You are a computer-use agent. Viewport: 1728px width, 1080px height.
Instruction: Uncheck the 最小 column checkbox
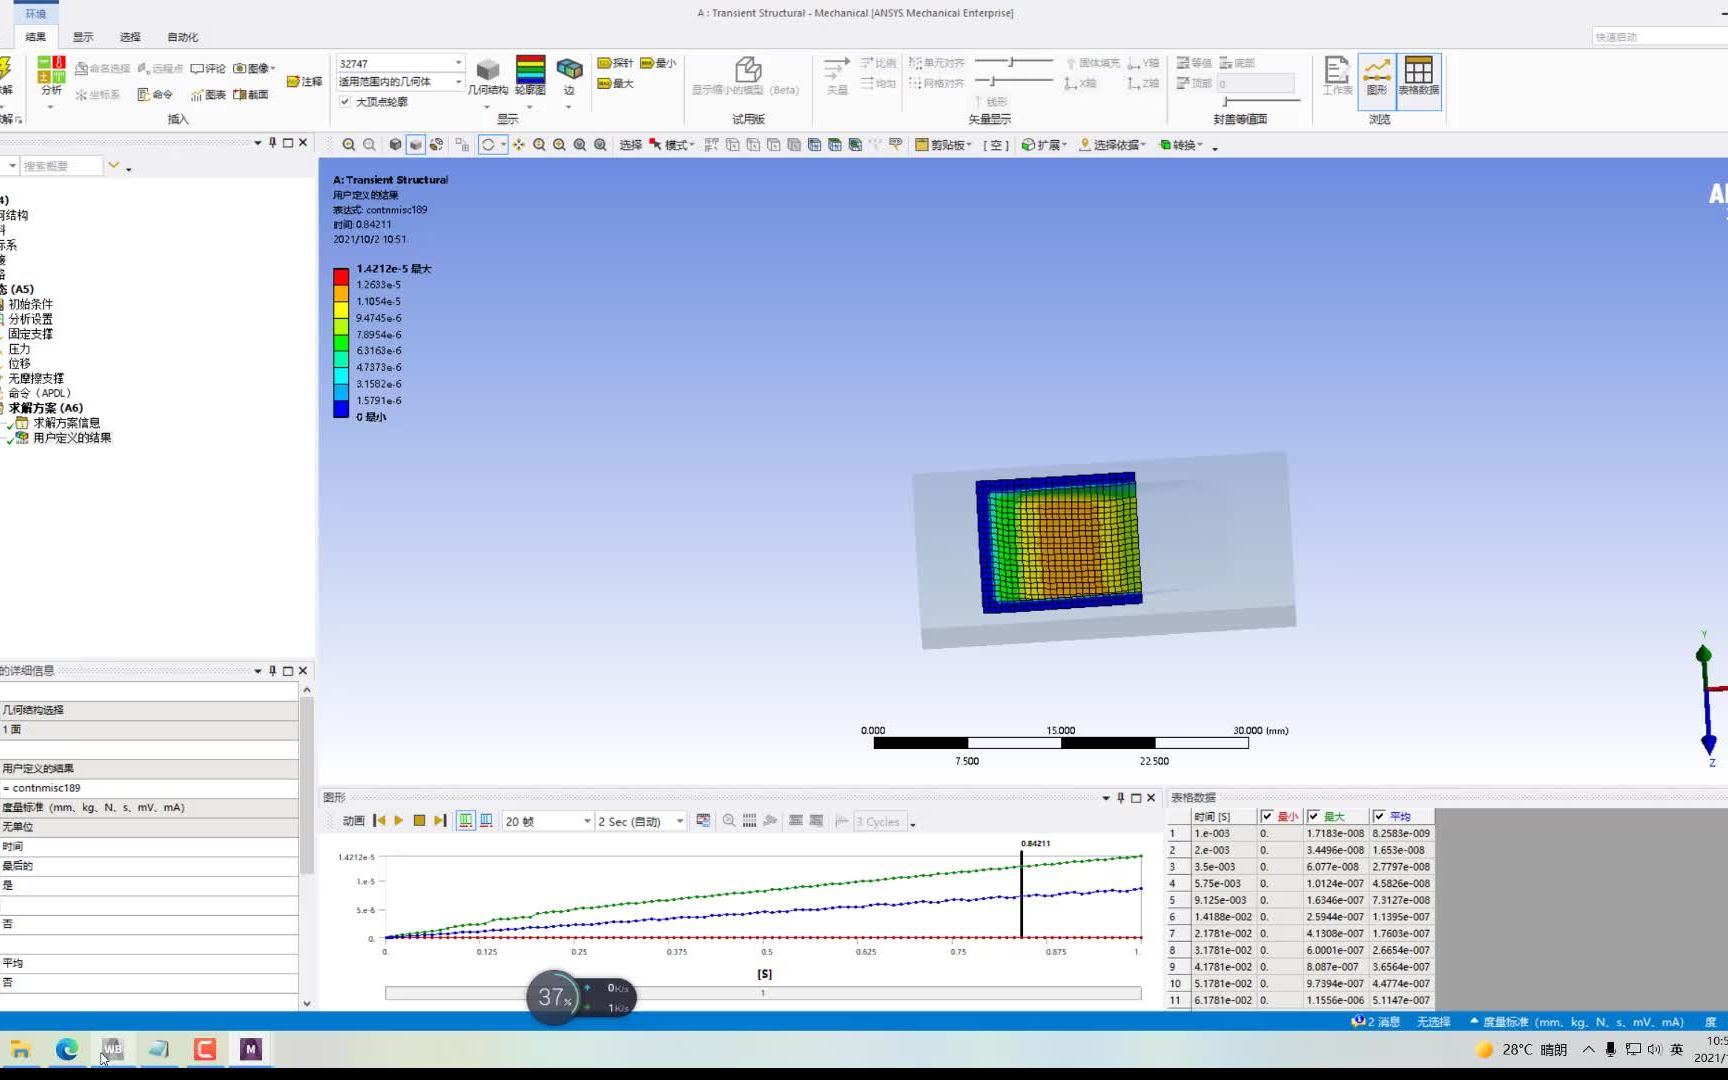tap(1267, 817)
